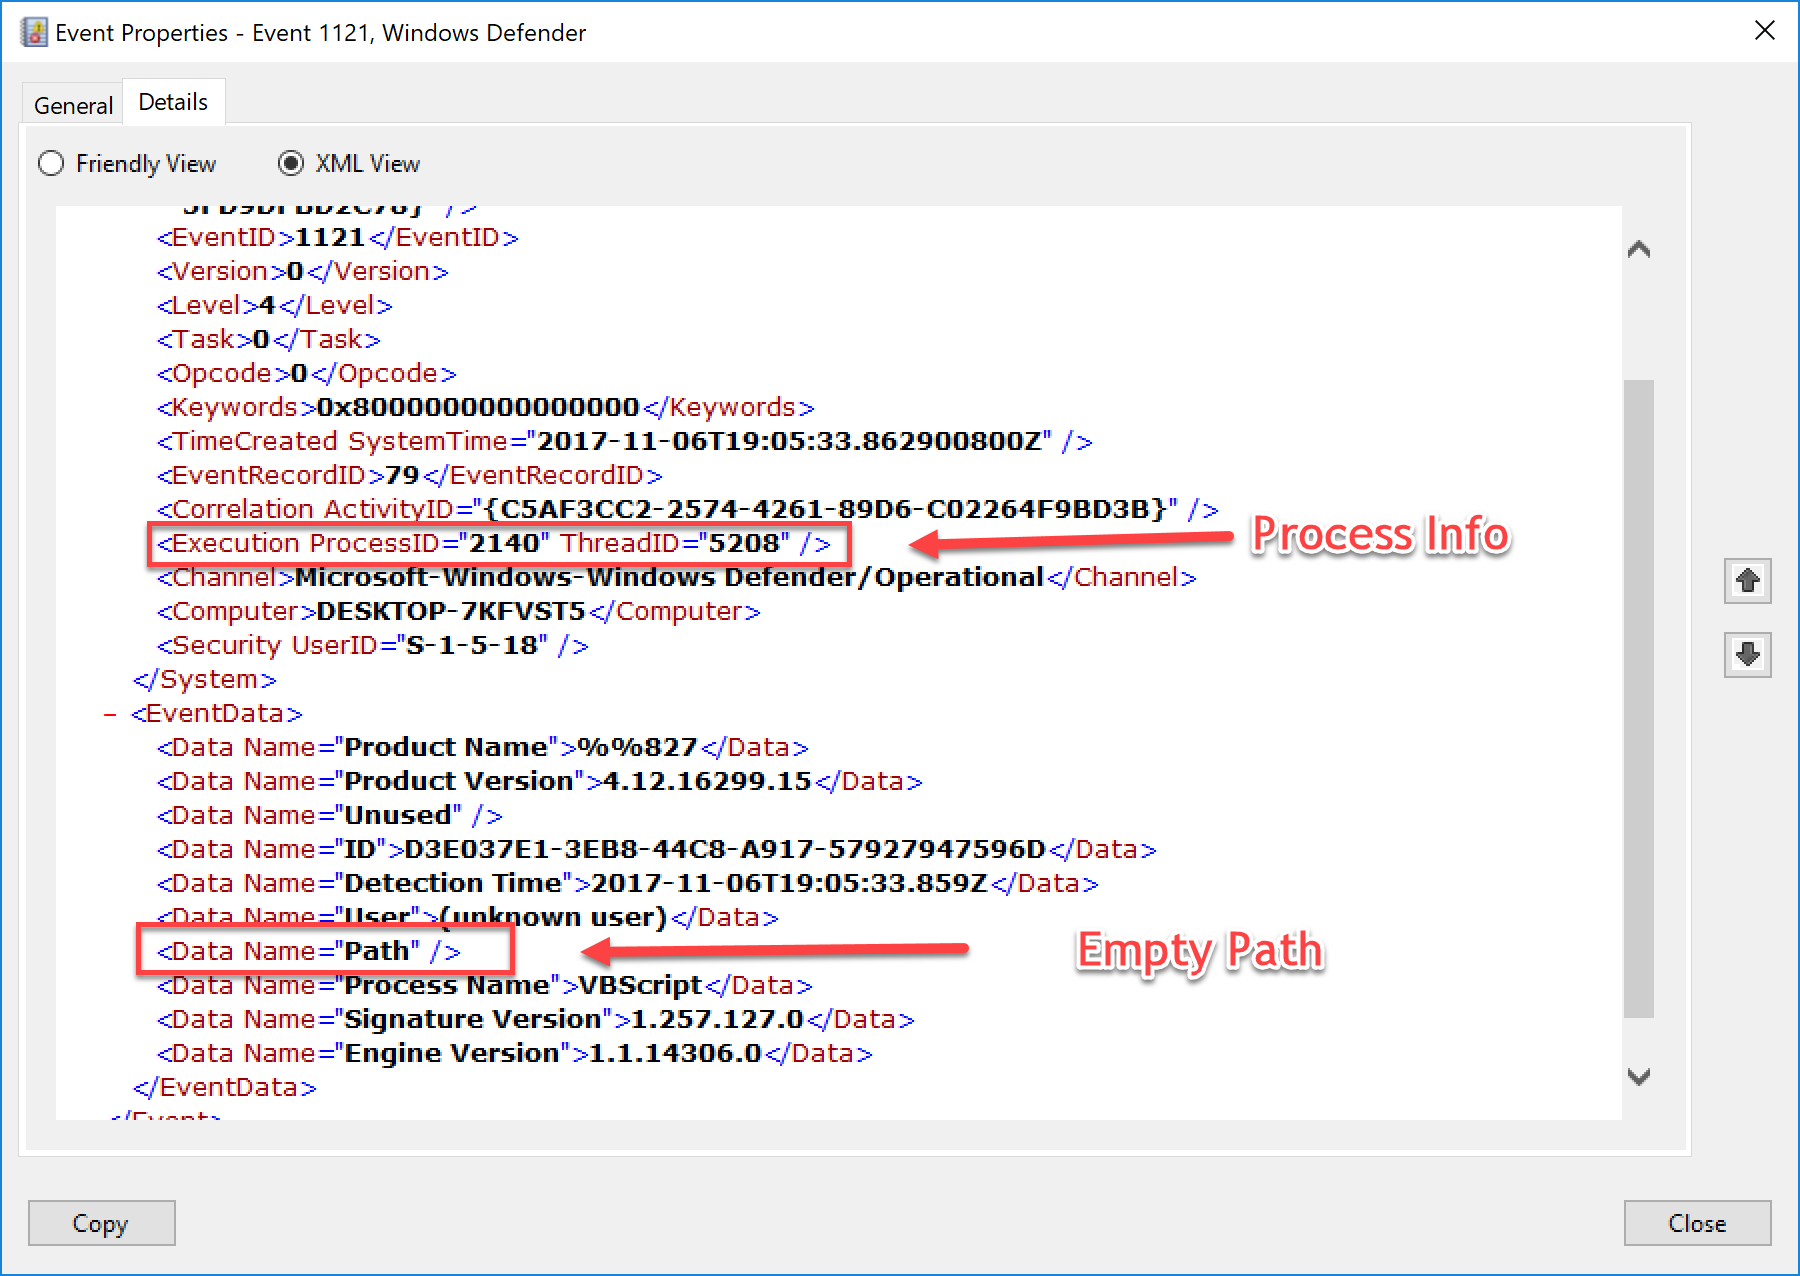The height and width of the screenshot is (1276, 1800).
Task: Click the Close button
Action: (x=1697, y=1223)
